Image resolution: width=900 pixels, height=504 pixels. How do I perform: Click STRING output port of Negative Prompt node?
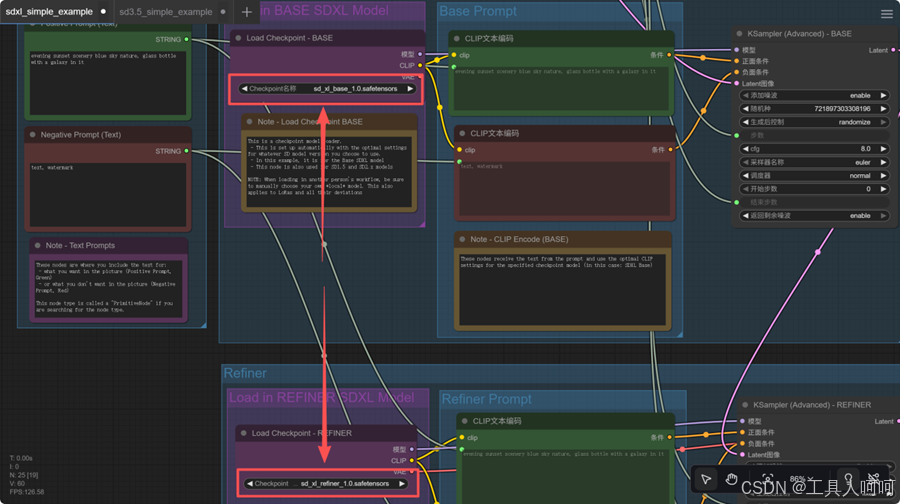tap(187, 151)
